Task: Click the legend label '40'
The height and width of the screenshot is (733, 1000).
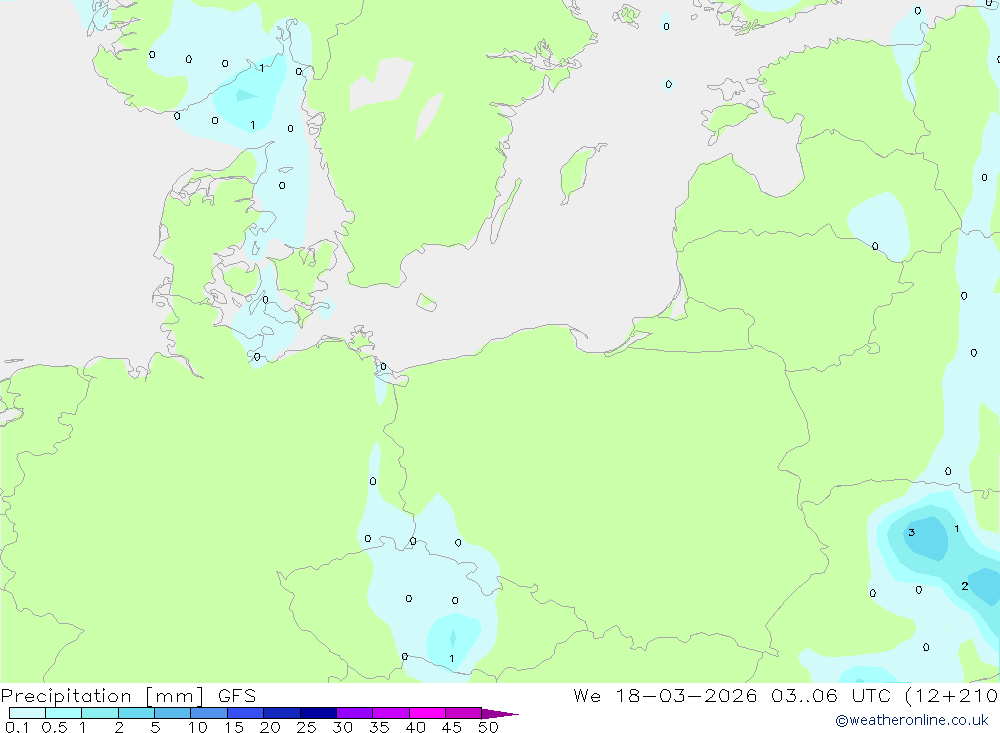Action: (x=415, y=727)
